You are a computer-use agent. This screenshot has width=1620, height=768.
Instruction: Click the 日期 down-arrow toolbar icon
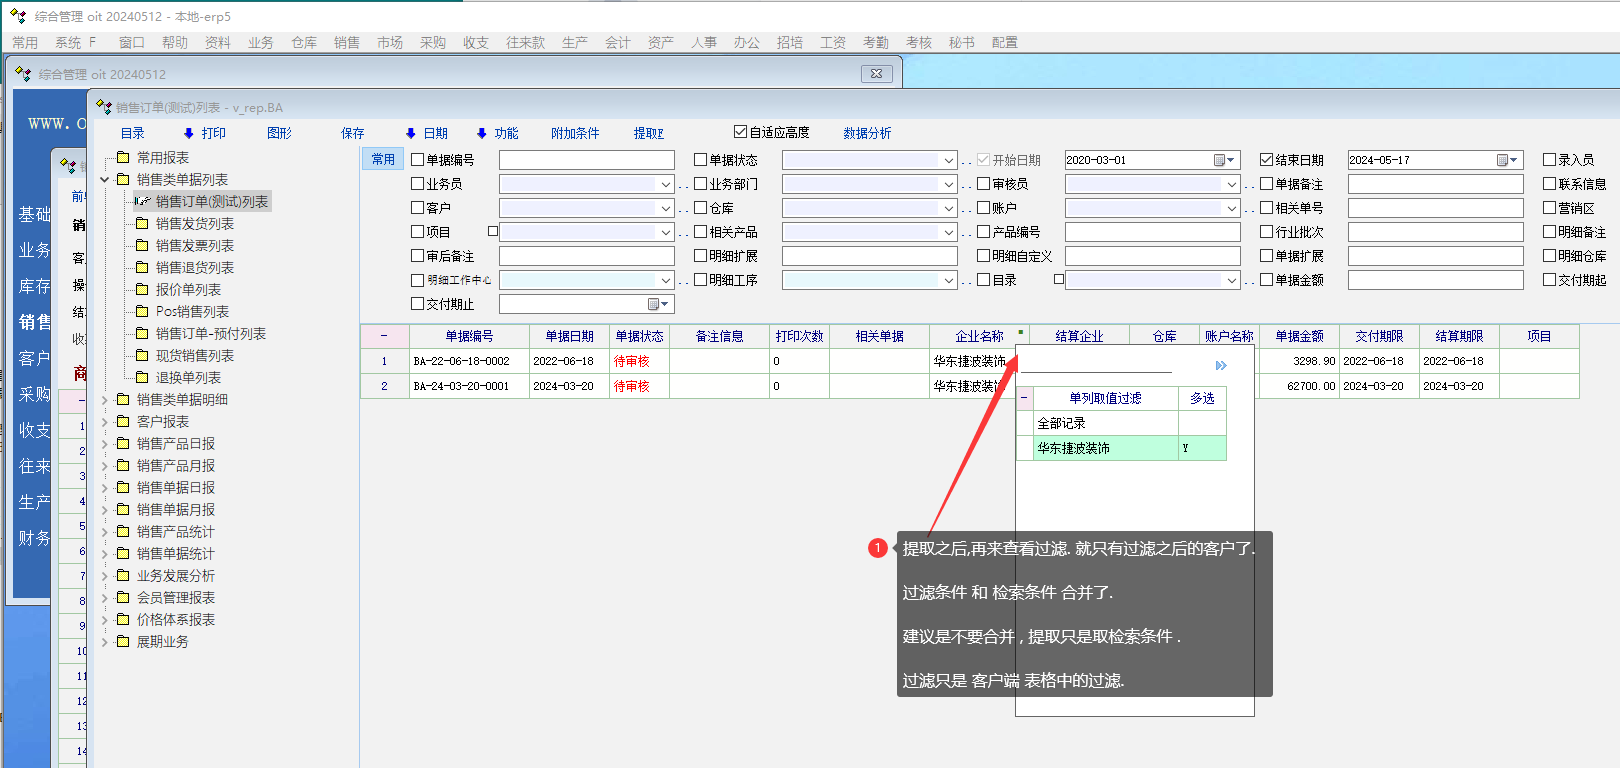[410, 133]
